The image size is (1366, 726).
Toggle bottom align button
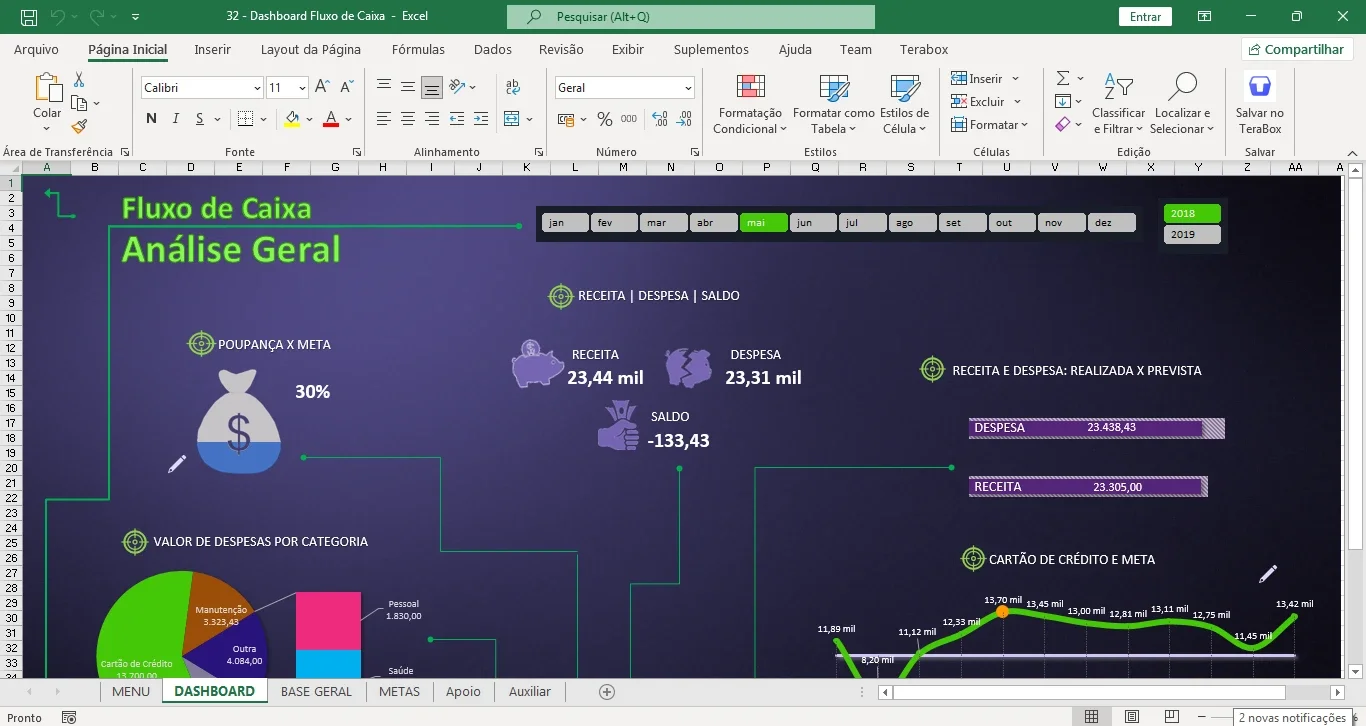pos(432,87)
